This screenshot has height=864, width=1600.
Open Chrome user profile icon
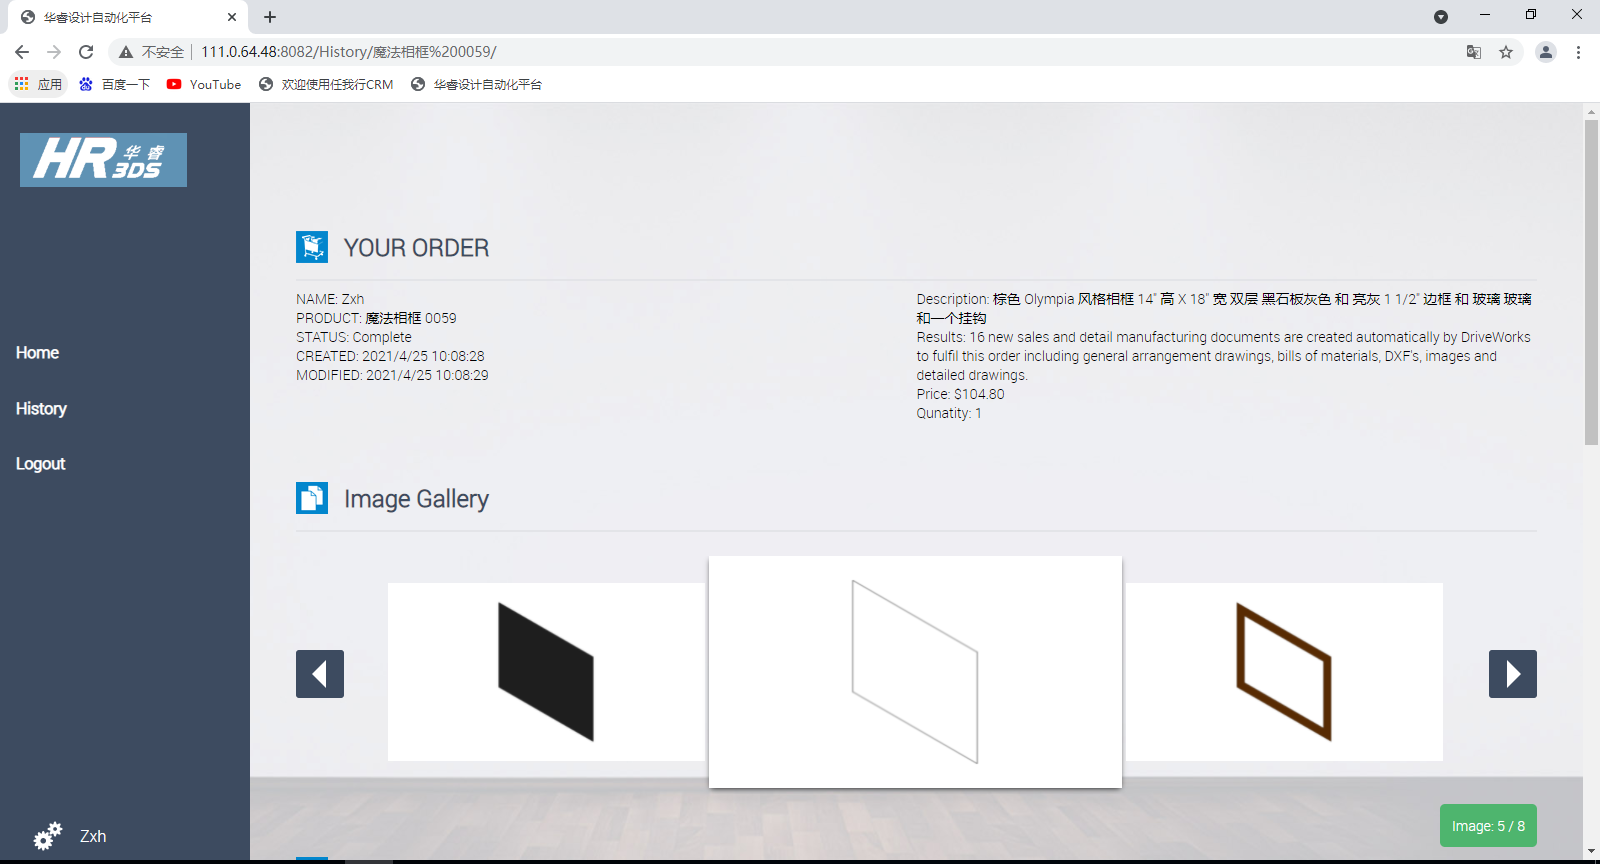(1545, 52)
